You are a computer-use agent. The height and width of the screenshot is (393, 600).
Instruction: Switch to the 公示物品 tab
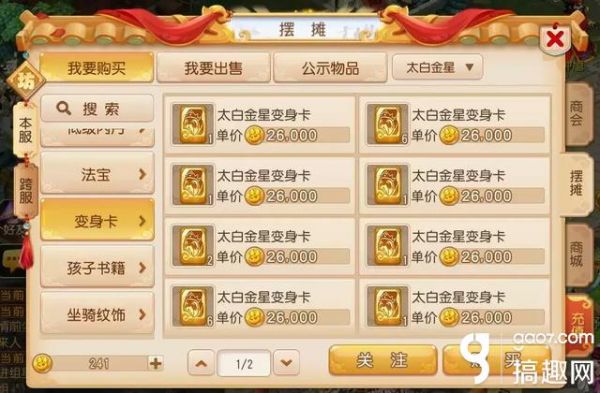[330, 68]
